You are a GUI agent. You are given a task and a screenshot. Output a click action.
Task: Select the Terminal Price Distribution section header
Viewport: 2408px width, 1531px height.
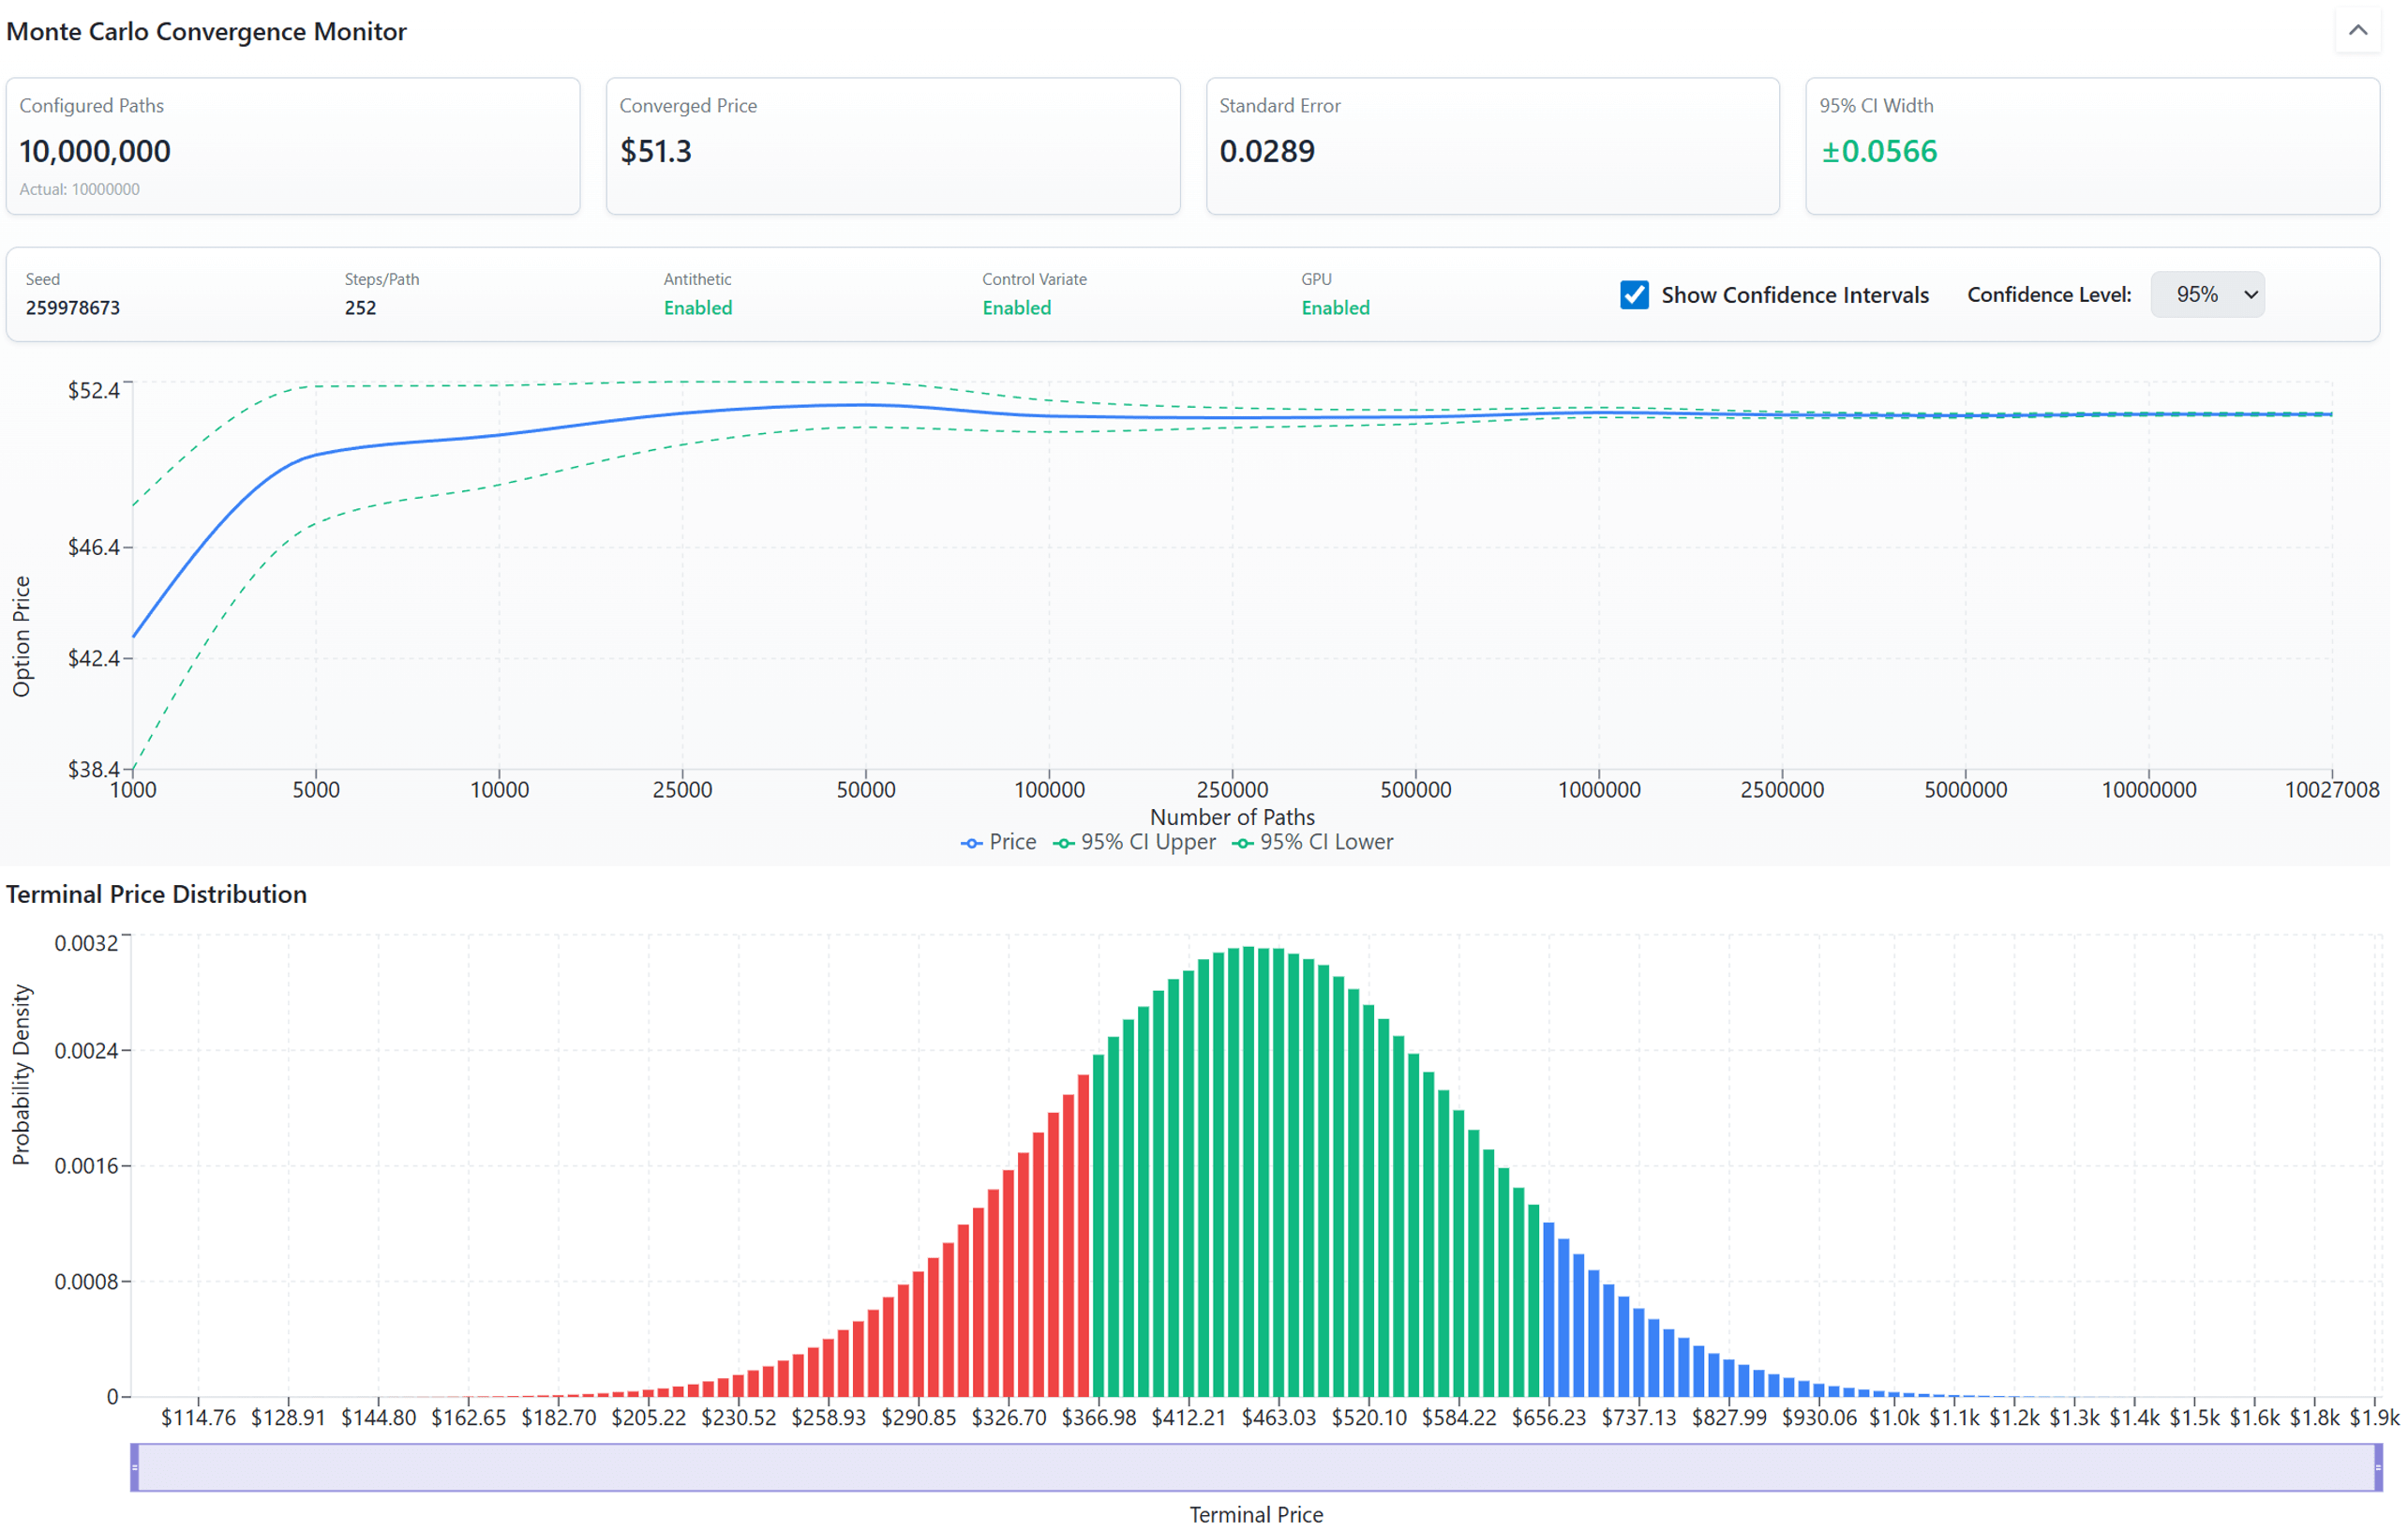(x=156, y=893)
